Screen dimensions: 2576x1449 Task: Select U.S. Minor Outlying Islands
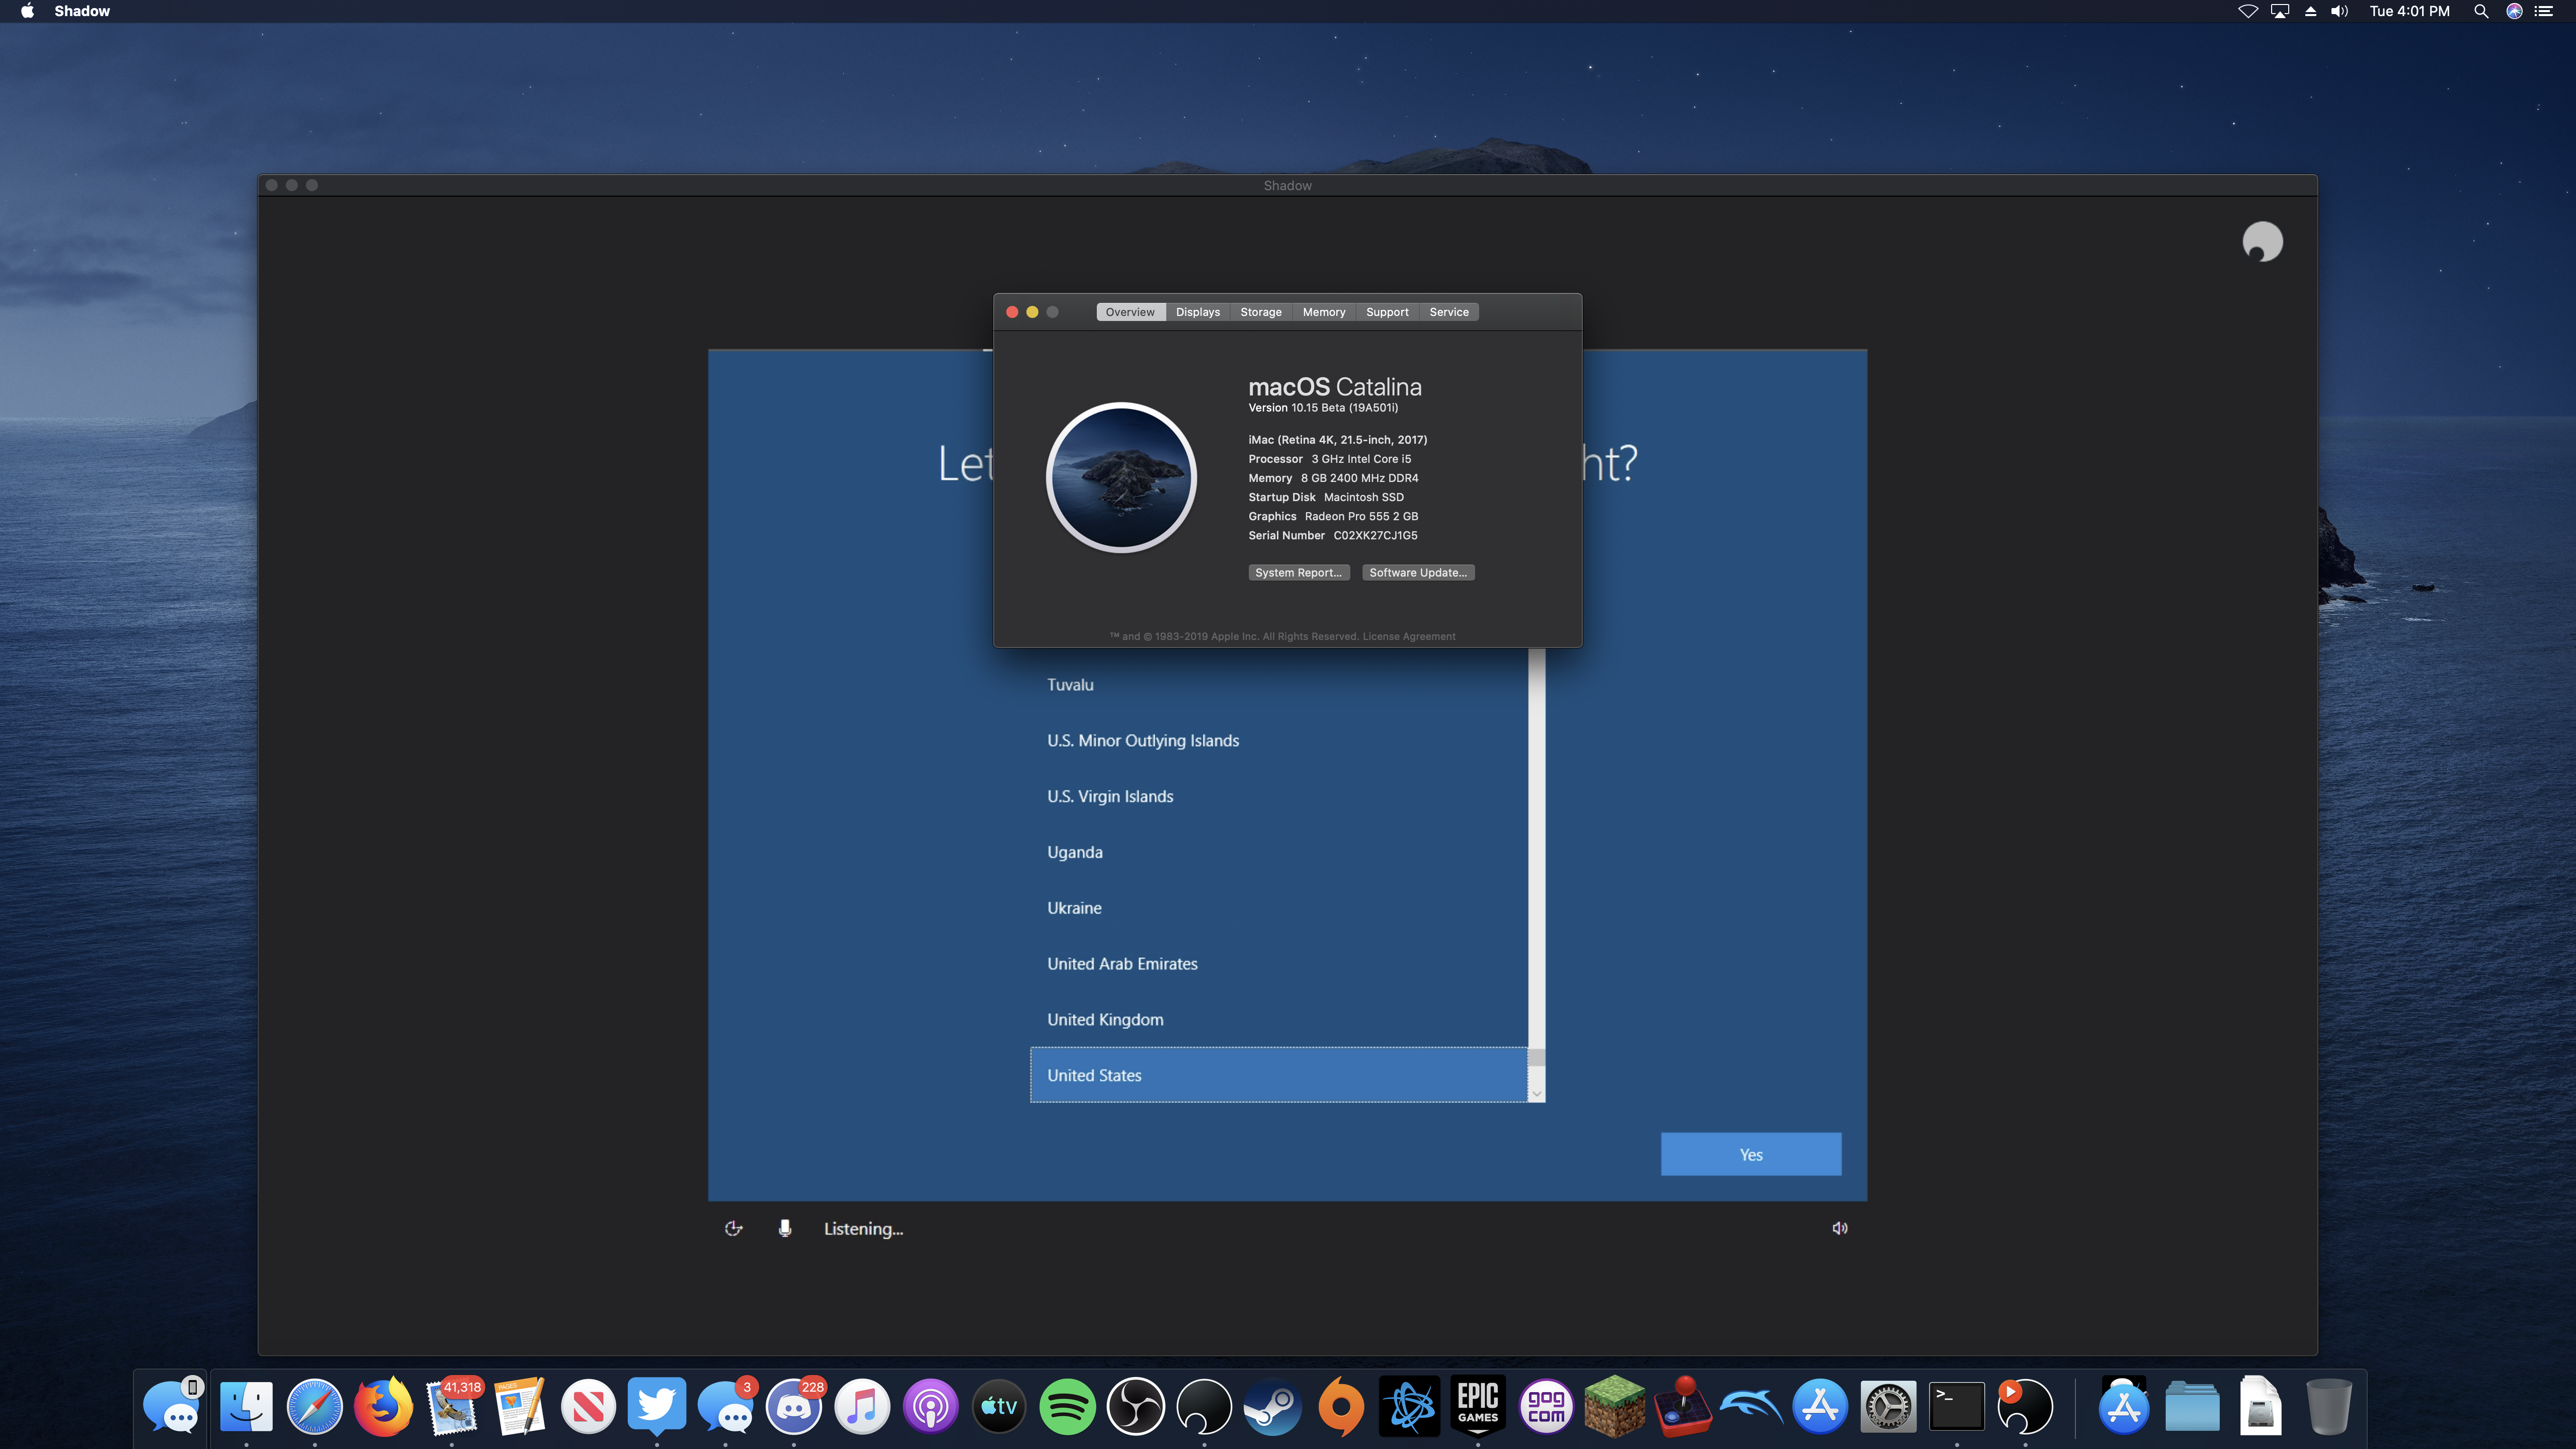coord(1278,741)
